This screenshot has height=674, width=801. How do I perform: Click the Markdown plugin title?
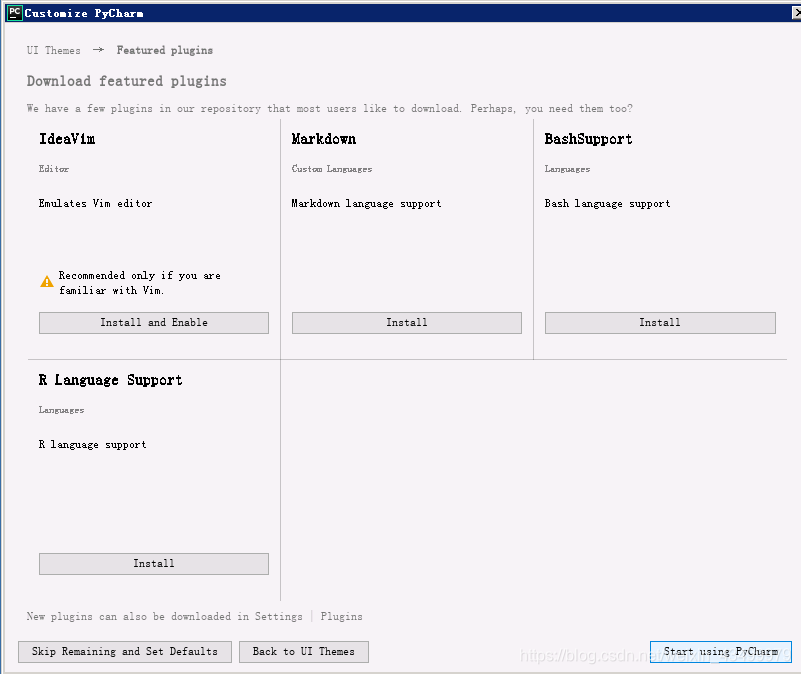(x=323, y=139)
